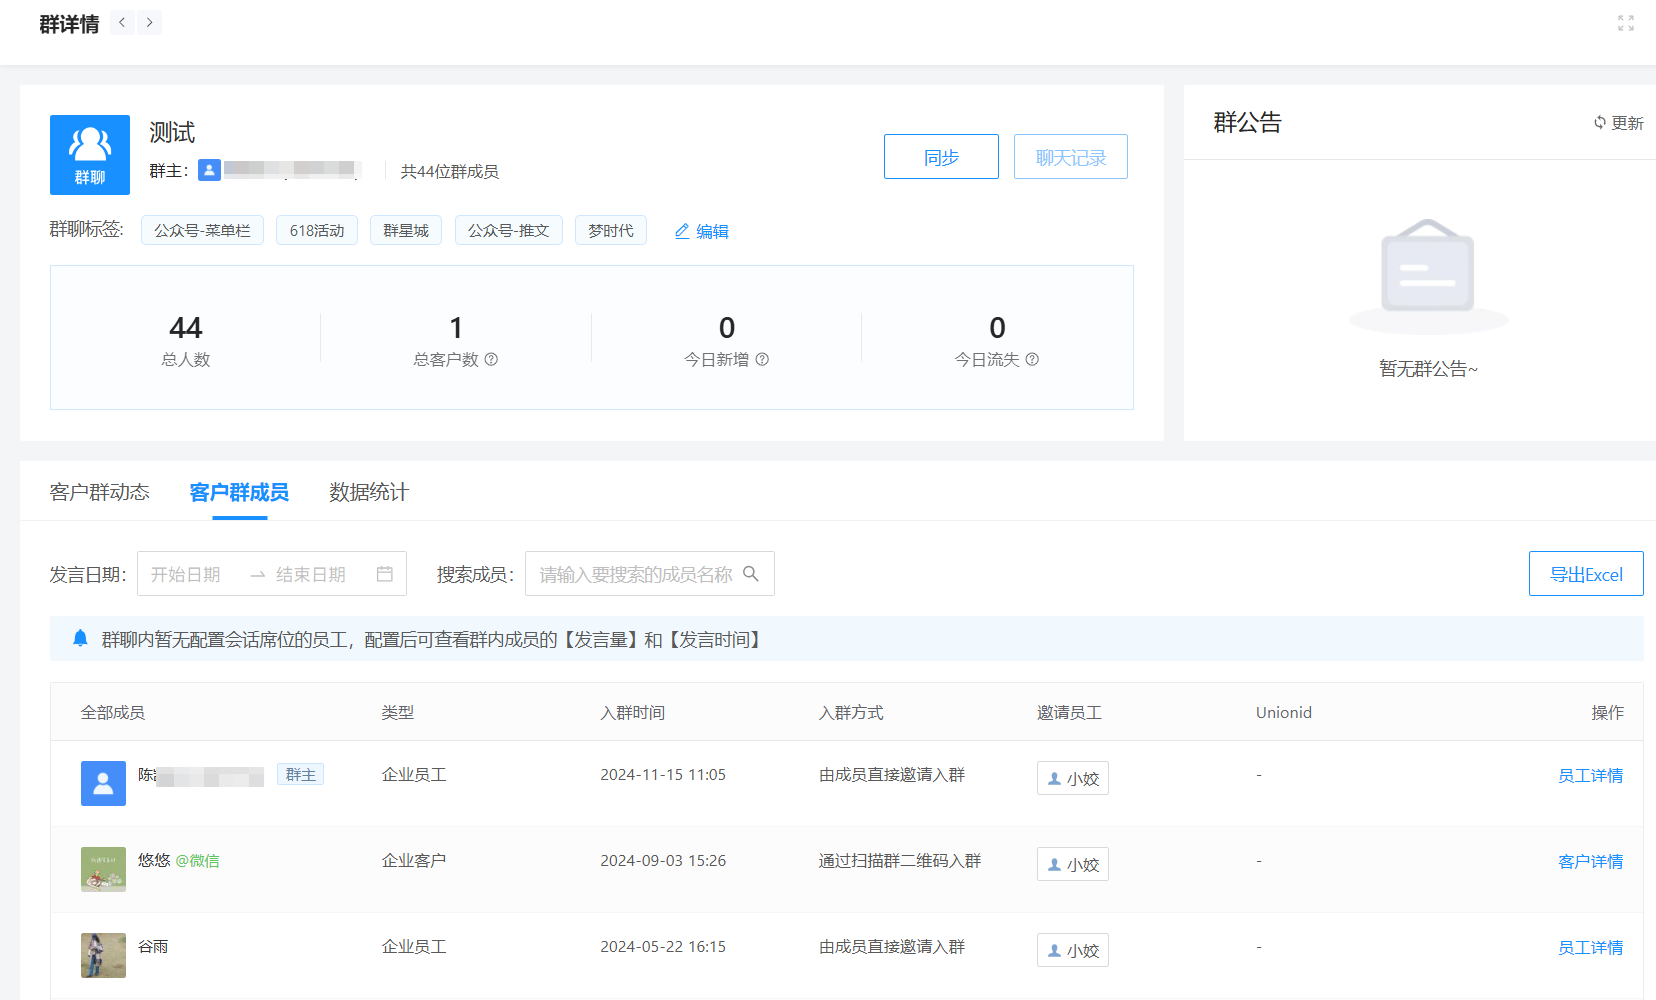1656x1000 pixels.
Task: Click the @微信 label beside 悠悠
Action: pos(198,861)
